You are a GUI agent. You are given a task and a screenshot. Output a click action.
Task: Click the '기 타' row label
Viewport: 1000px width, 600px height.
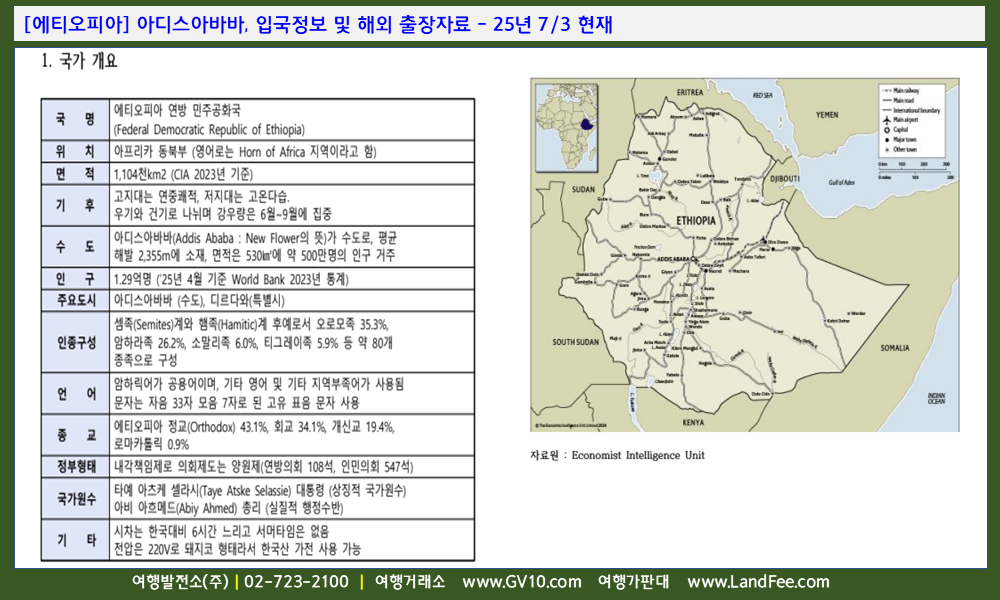point(75,540)
